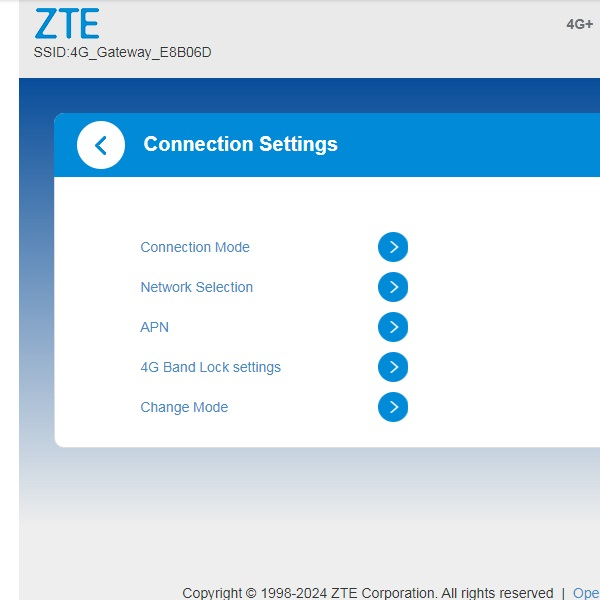Screen dimensions: 600x600
Task: Go back using the left chevron button
Action: (x=100, y=145)
